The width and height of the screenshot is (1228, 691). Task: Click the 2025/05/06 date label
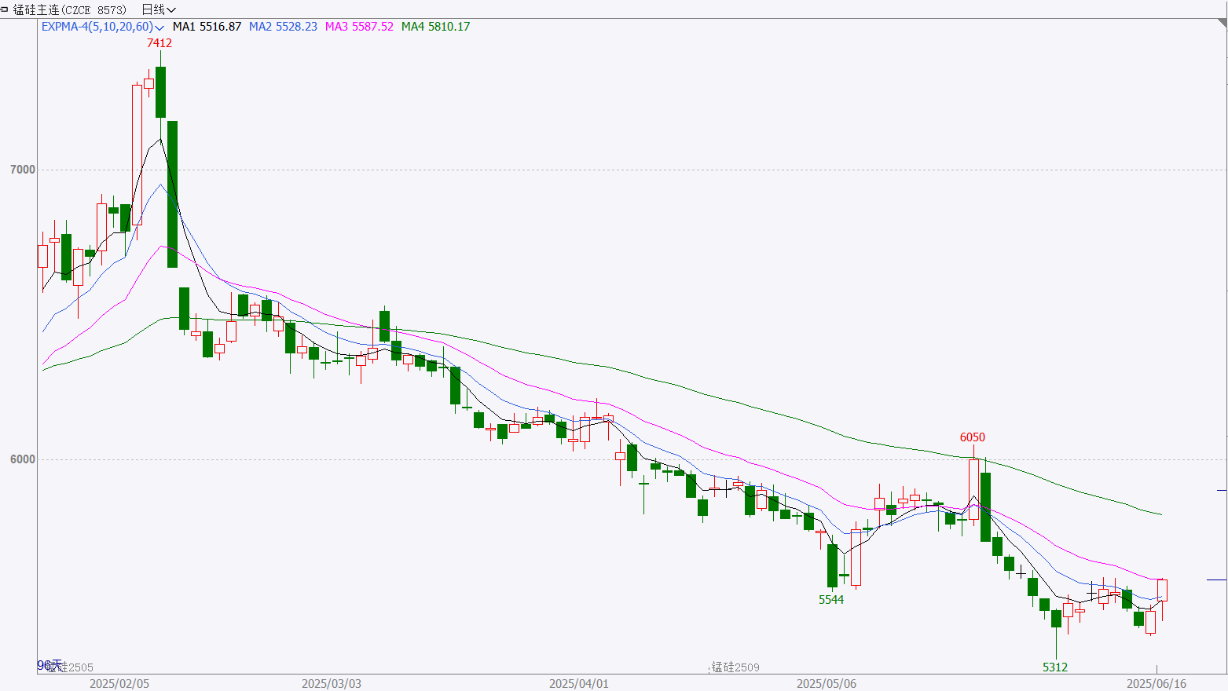[x=826, y=683]
